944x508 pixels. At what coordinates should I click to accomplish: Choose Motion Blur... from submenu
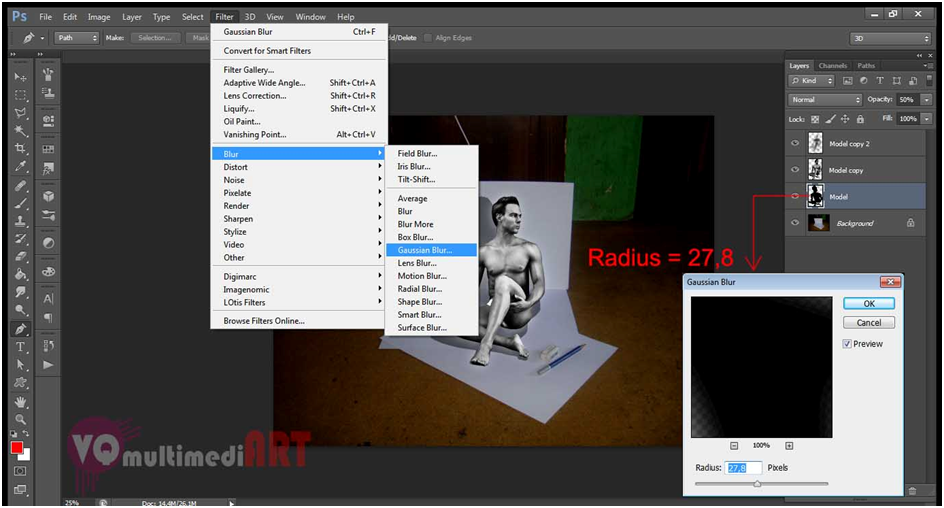click(431, 276)
